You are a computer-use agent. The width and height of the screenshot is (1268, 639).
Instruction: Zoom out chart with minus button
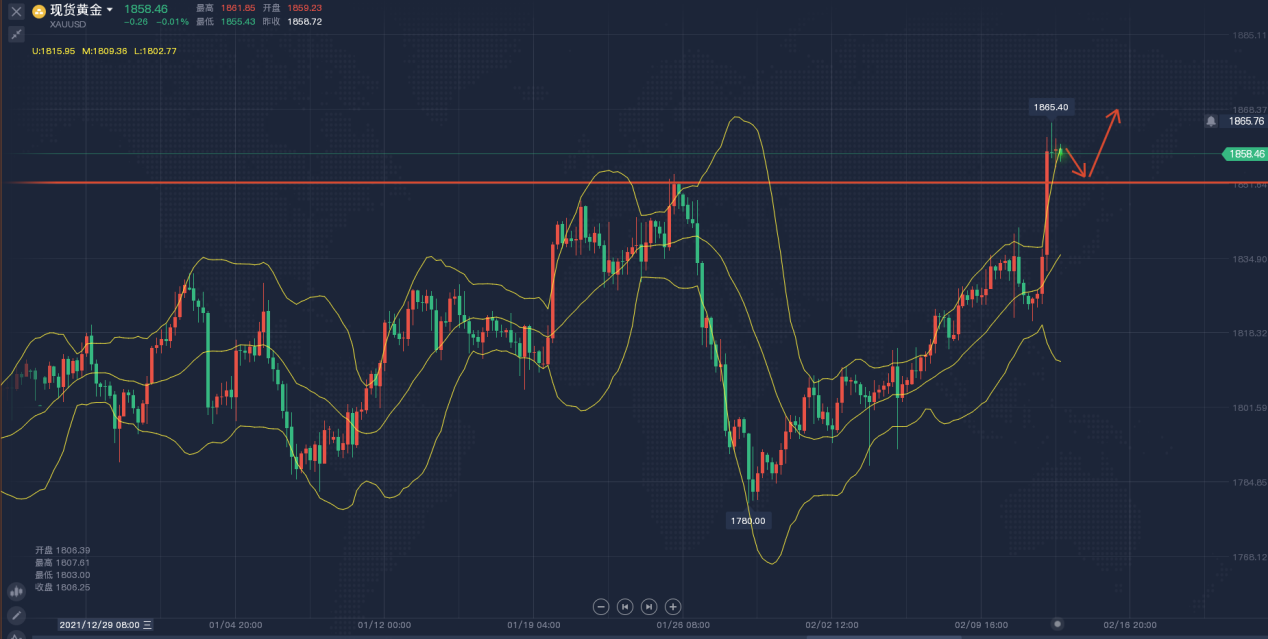pos(601,606)
